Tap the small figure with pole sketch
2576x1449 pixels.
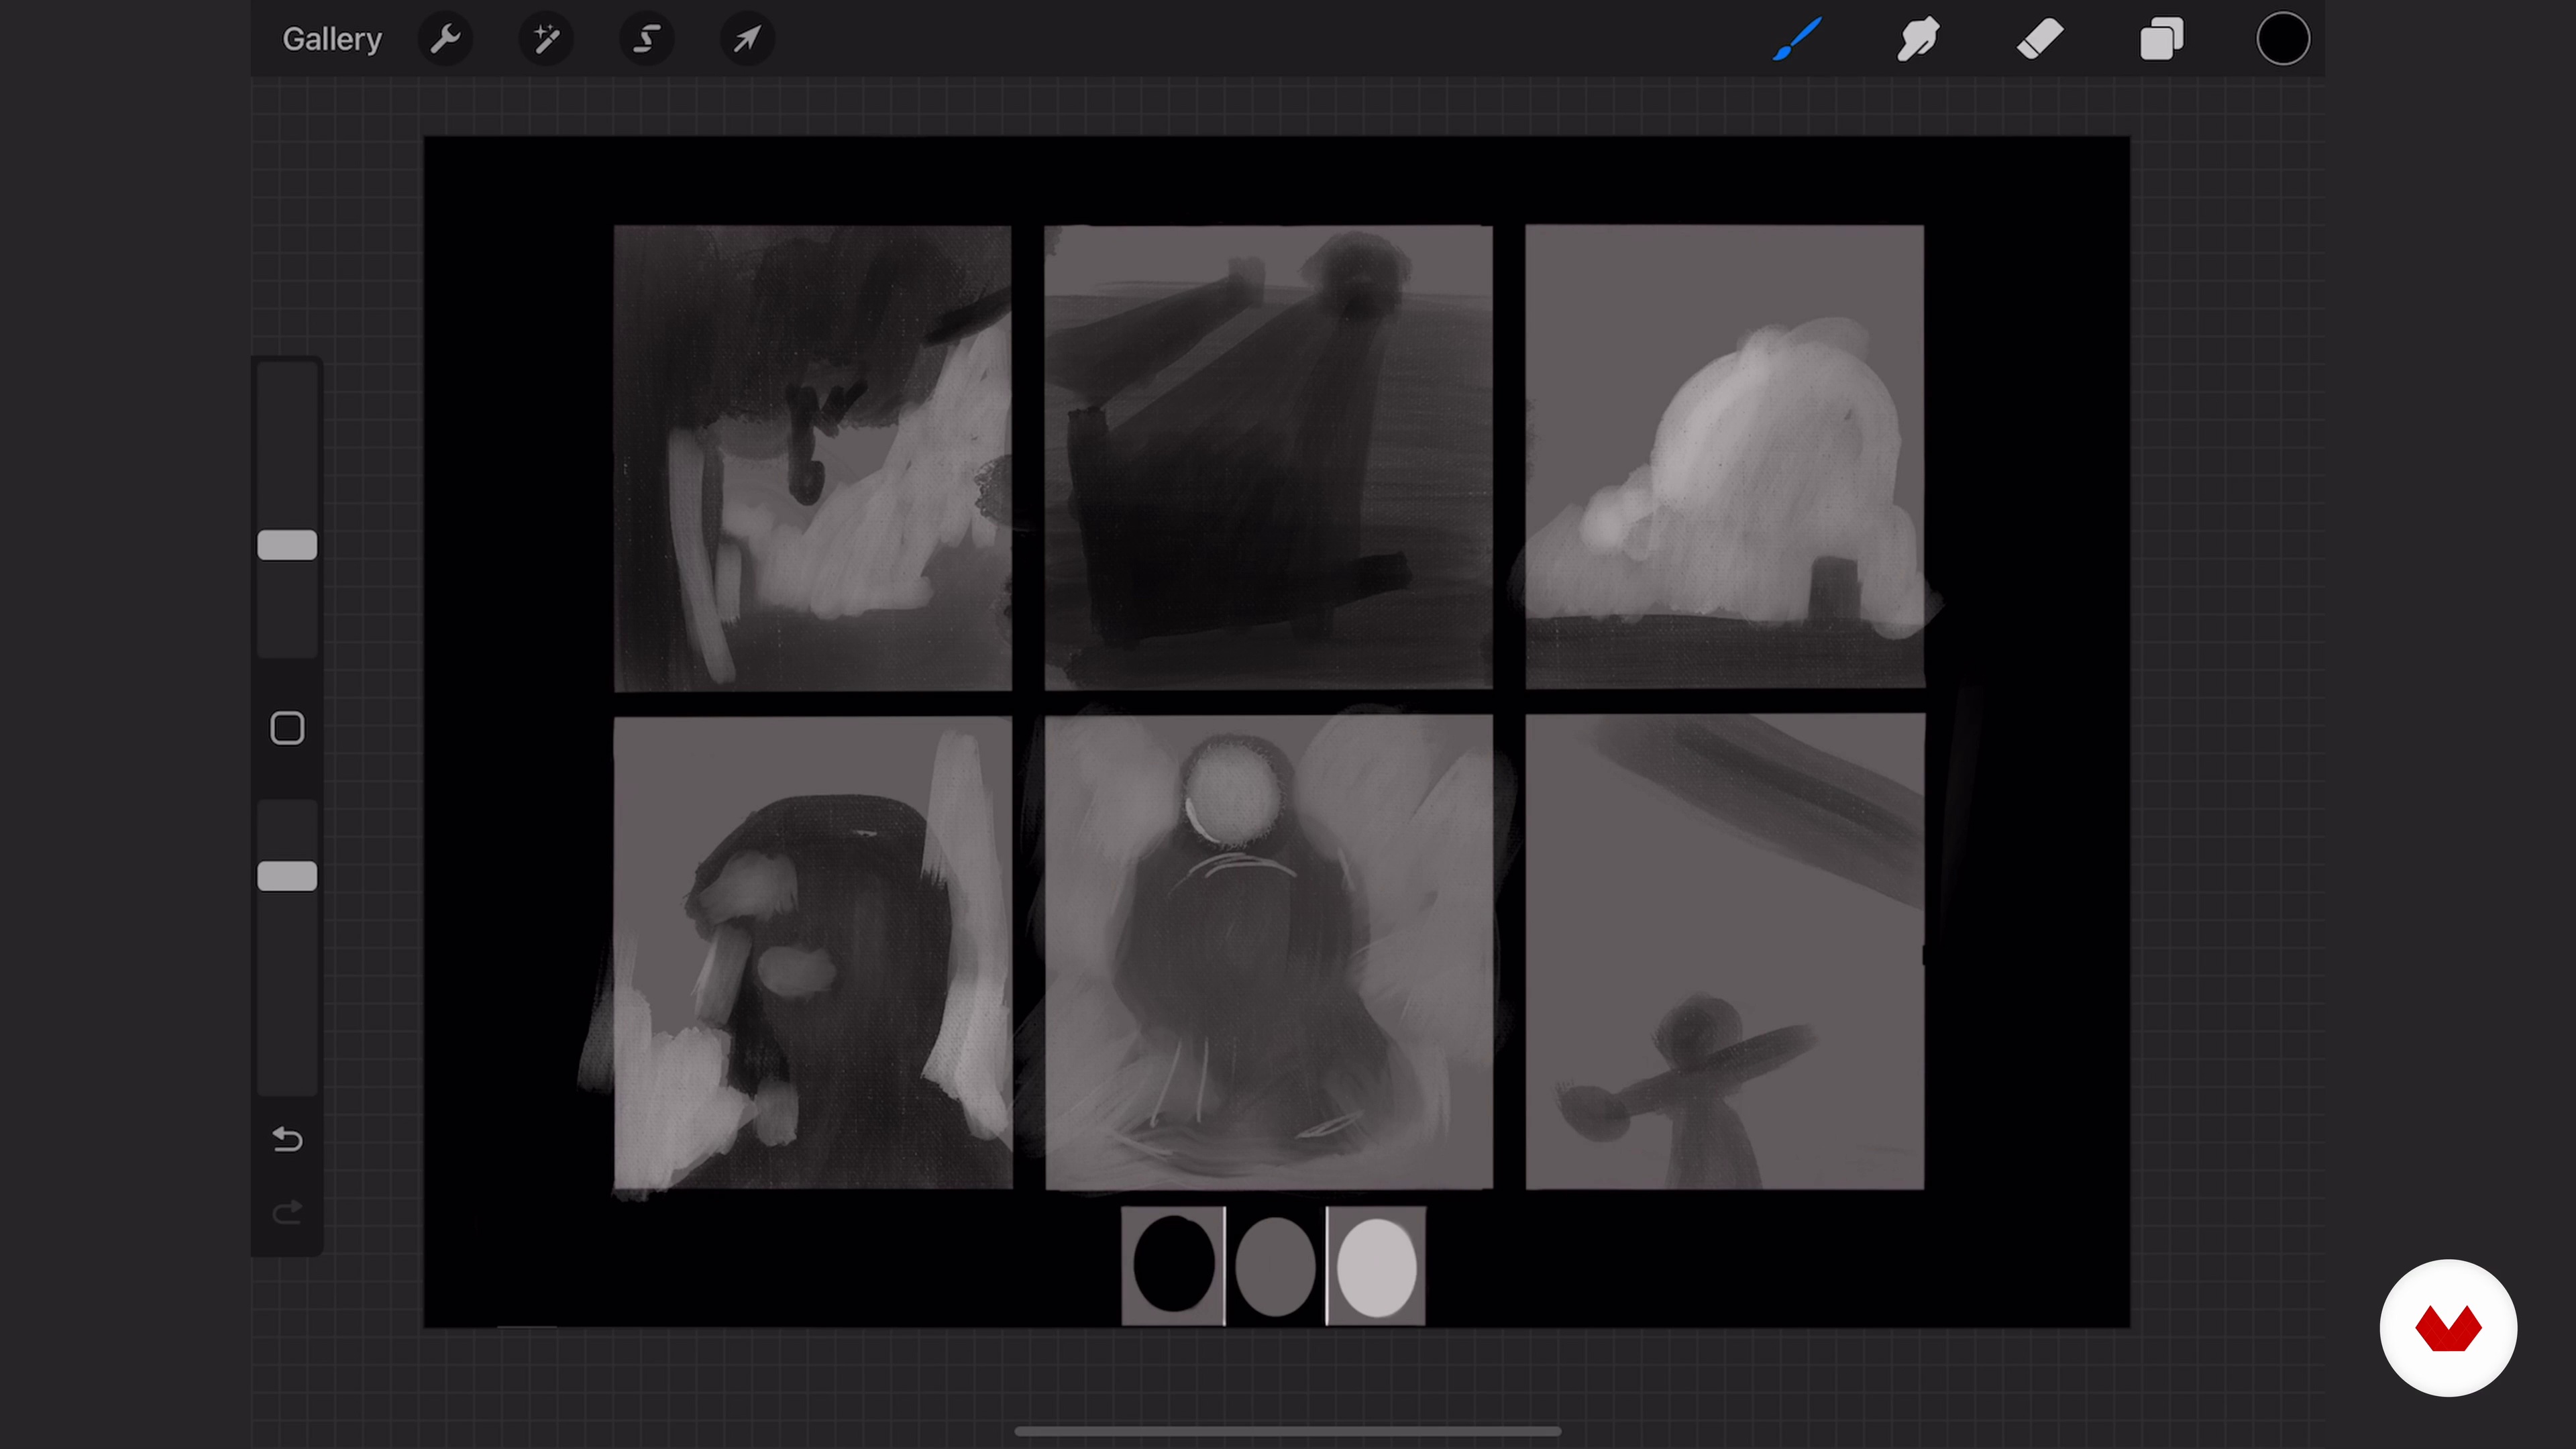tap(1724, 952)
